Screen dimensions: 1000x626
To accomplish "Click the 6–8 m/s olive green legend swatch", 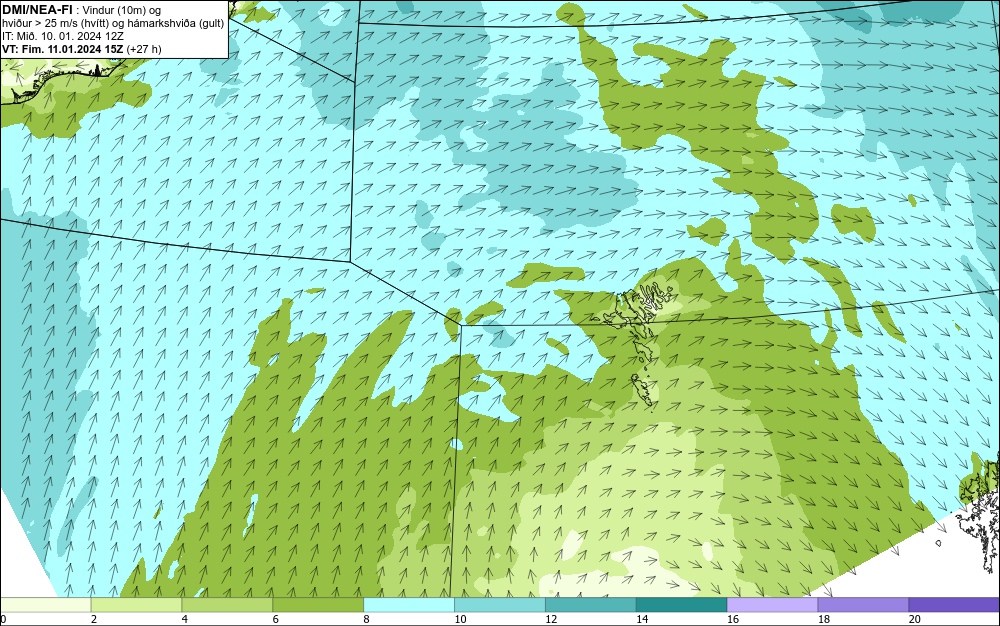I will pos(318,604).
